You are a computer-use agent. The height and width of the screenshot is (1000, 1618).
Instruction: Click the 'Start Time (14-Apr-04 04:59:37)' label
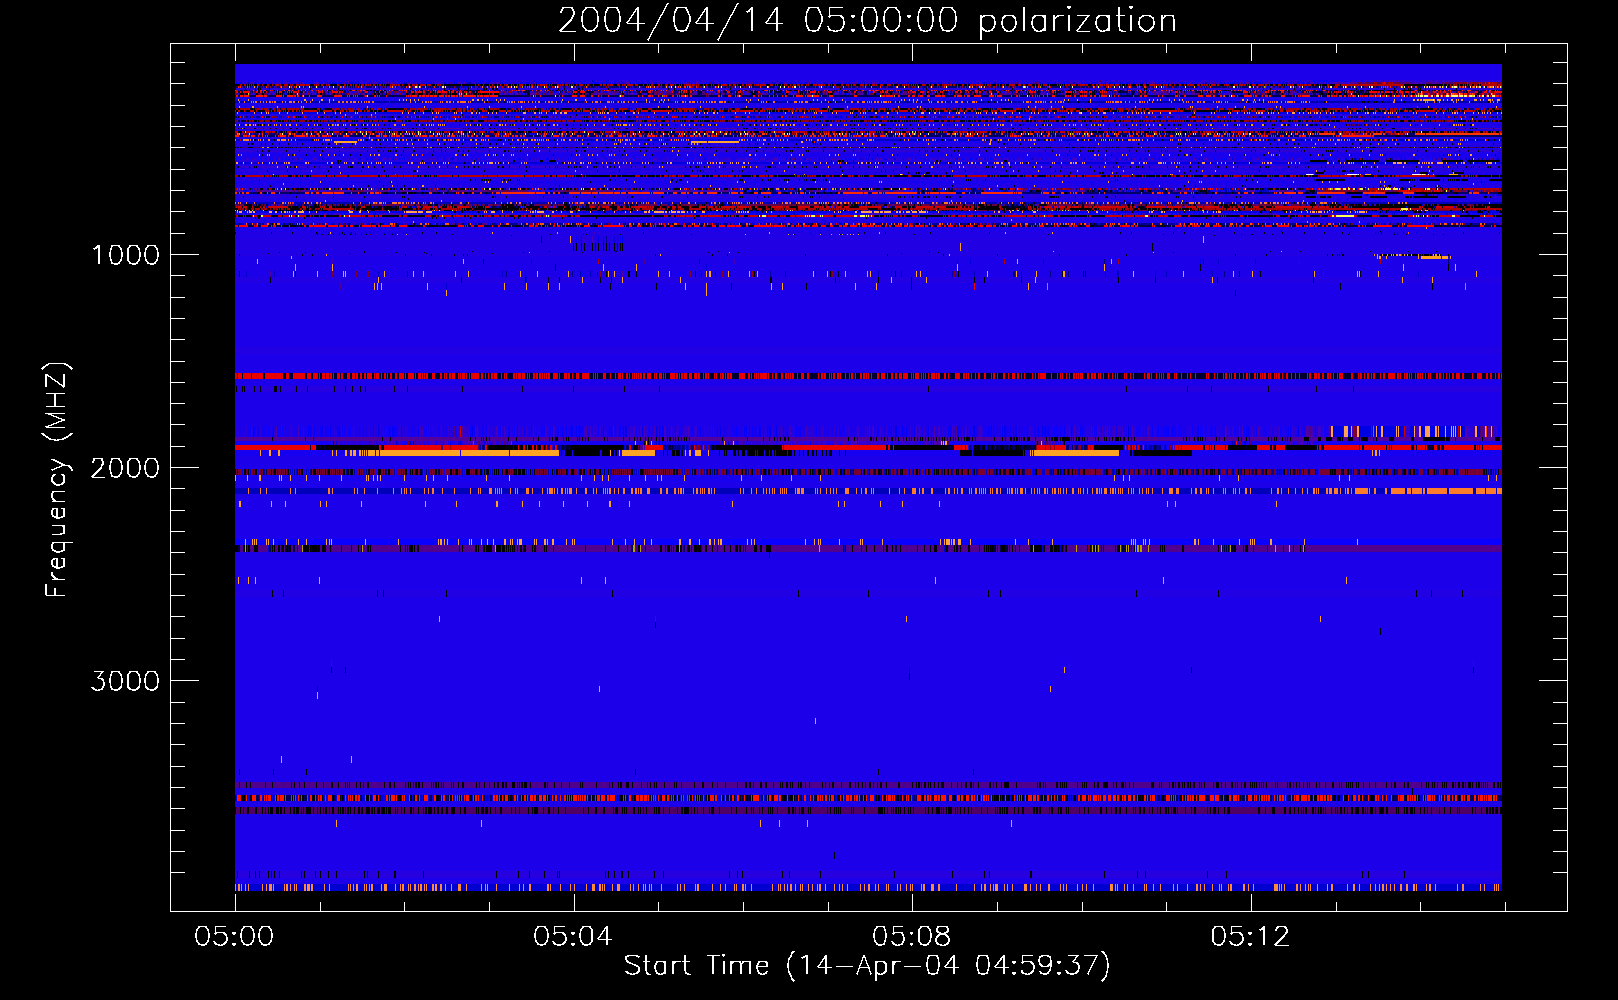(x=867, y=966)
